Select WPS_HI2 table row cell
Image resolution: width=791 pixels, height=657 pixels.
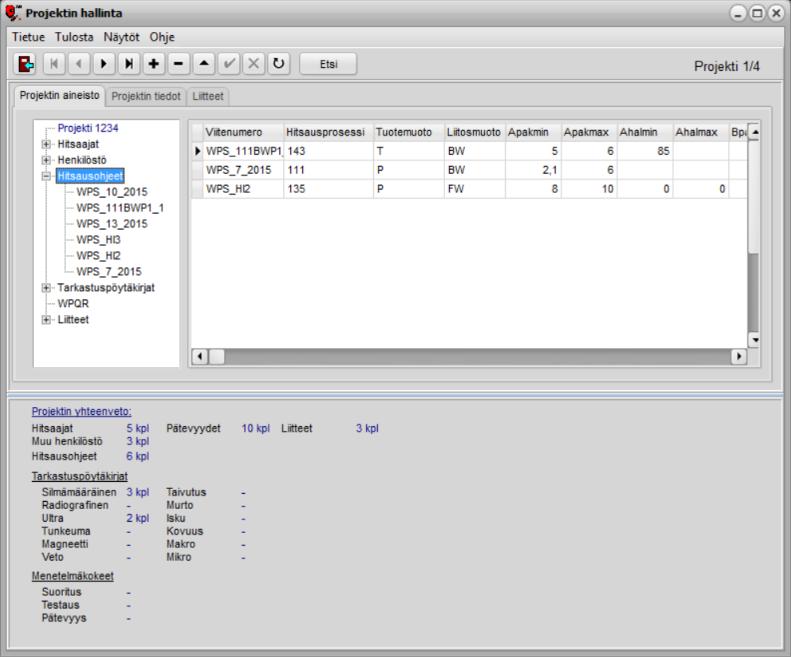click(x=243, y=189)
